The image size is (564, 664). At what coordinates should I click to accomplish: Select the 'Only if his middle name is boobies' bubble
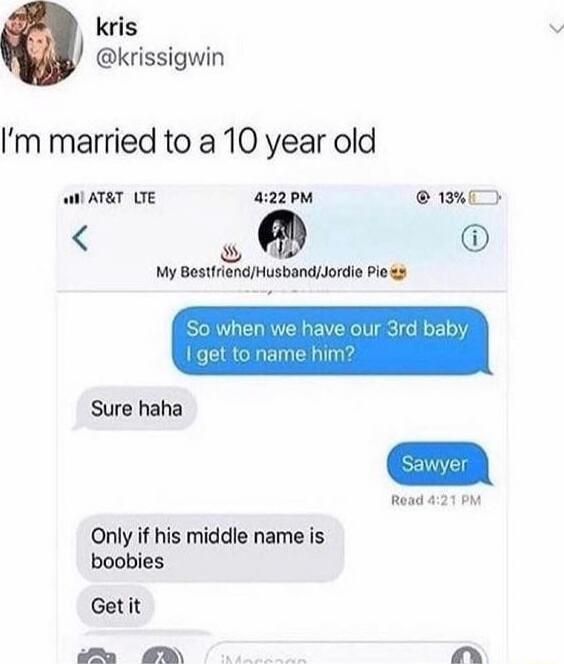[210, 548]
